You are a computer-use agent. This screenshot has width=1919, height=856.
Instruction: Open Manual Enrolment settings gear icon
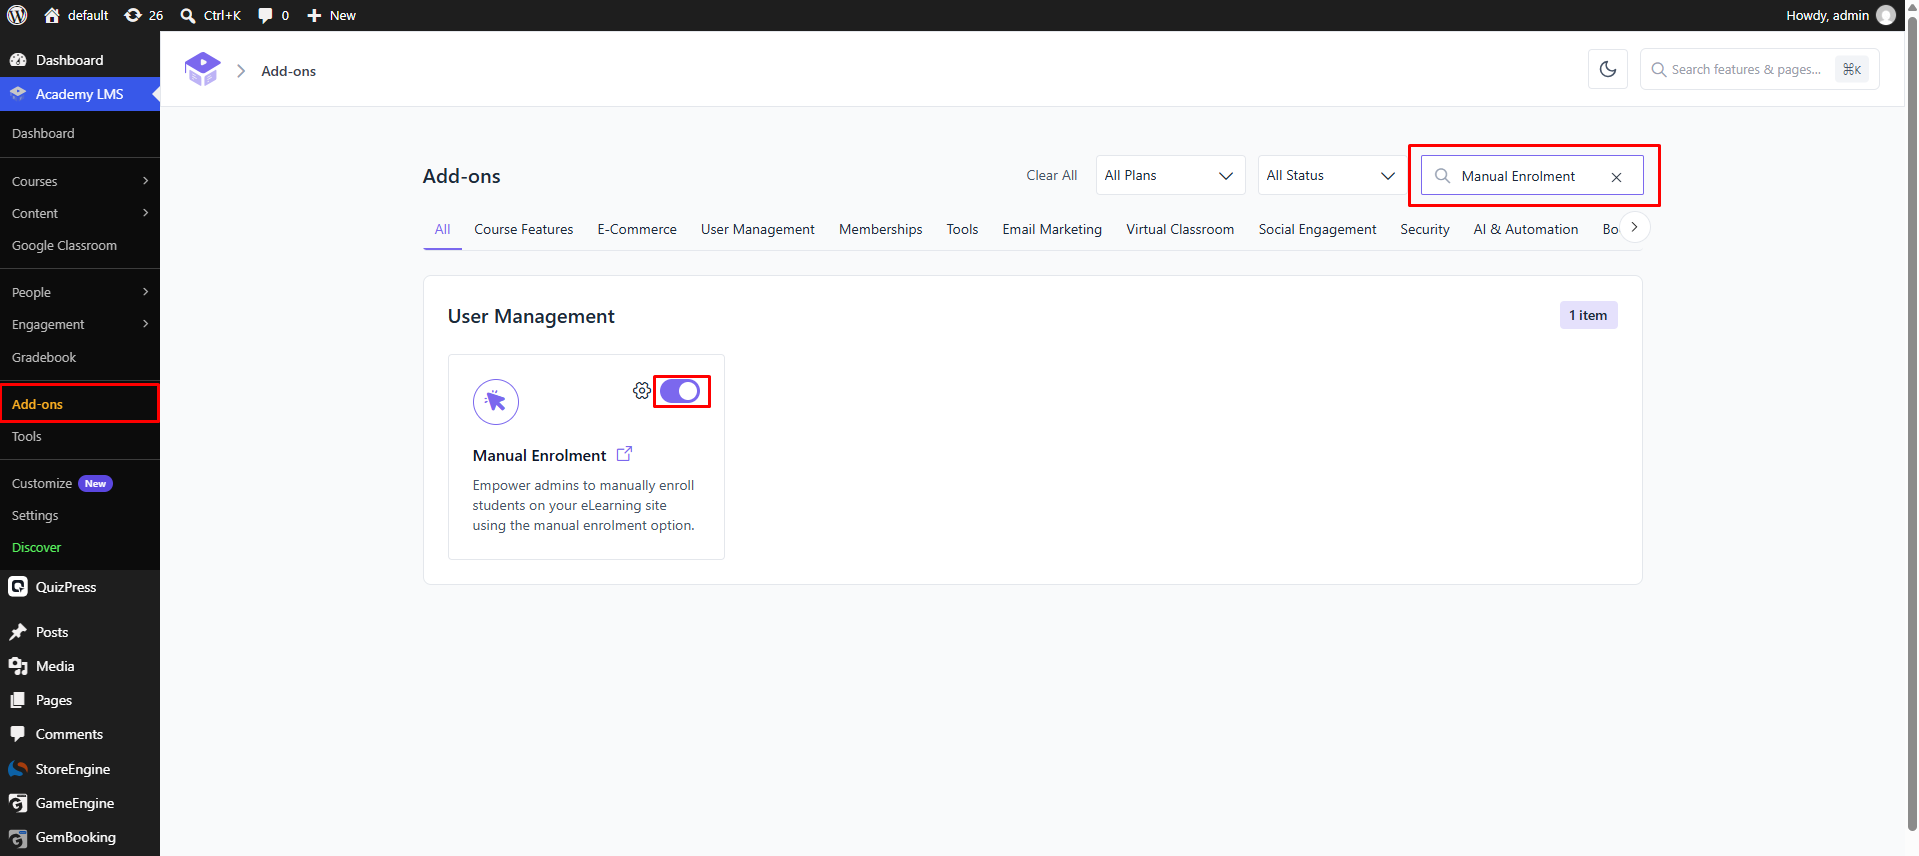642,391
